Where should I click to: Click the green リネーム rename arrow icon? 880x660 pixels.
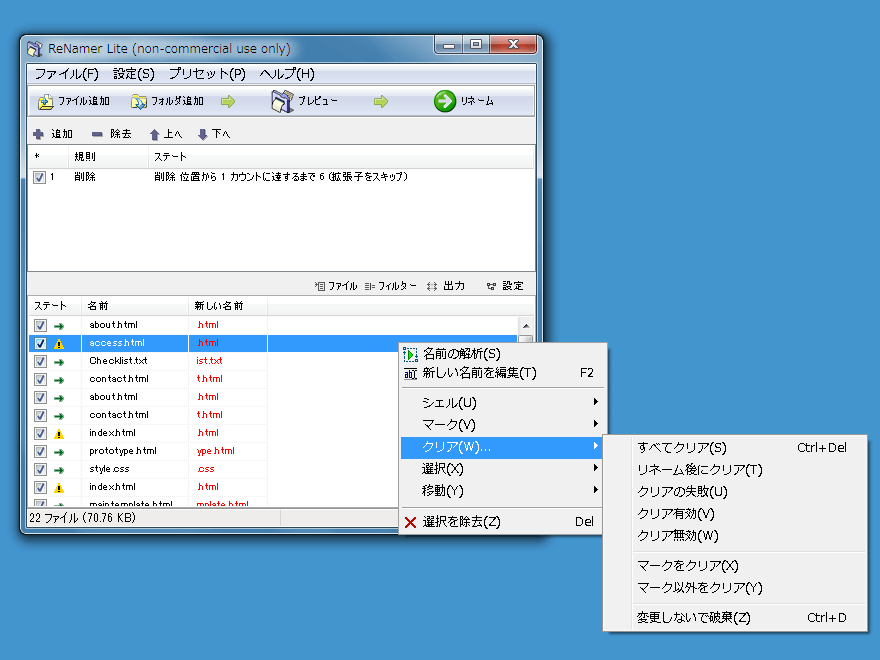(x=444, y=101)
